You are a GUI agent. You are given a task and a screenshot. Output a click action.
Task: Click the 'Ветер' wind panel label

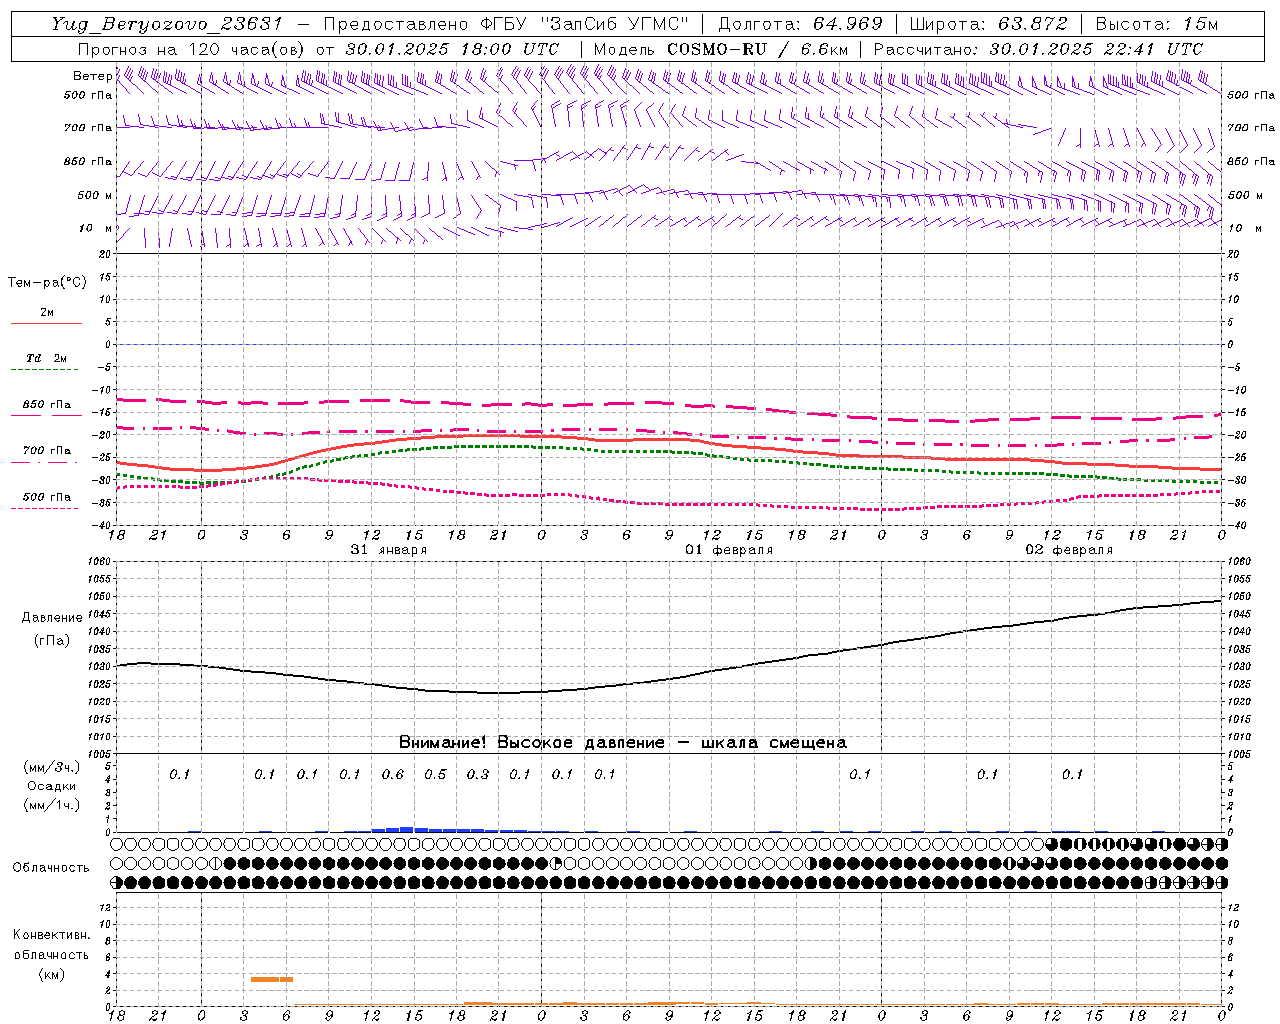pos(92,76)
